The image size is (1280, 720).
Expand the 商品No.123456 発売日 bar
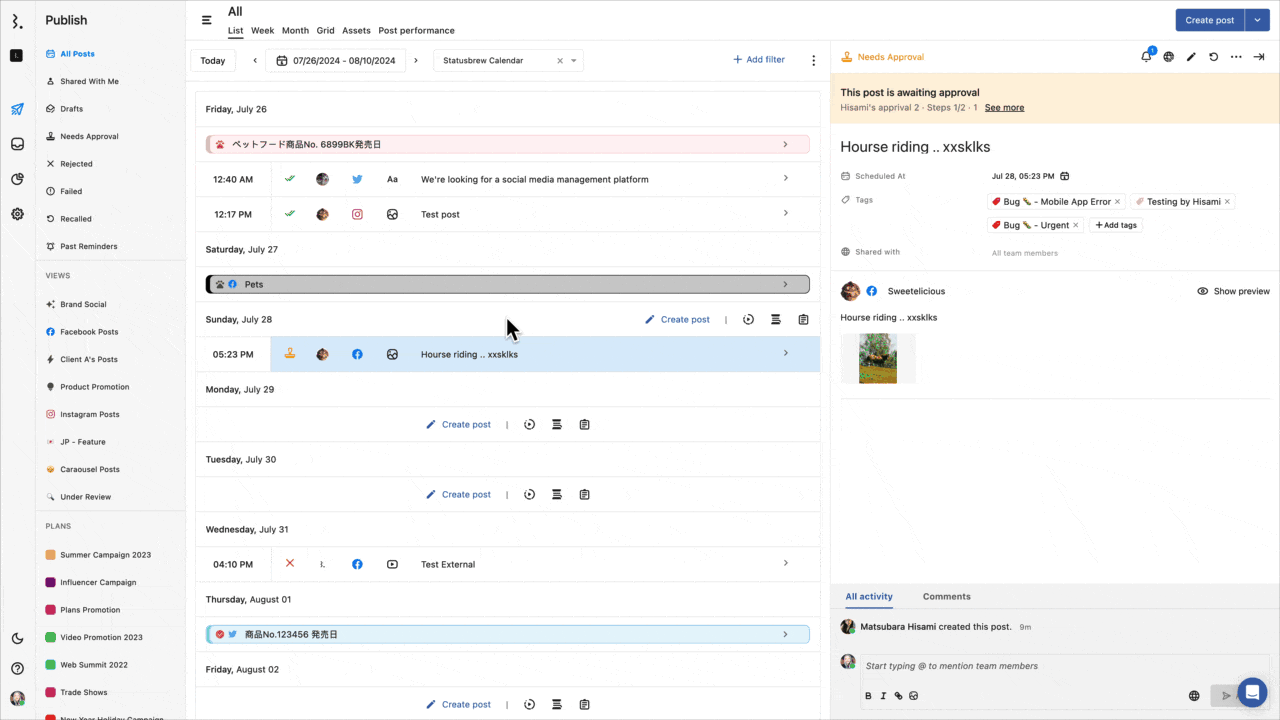coord(508,634)
